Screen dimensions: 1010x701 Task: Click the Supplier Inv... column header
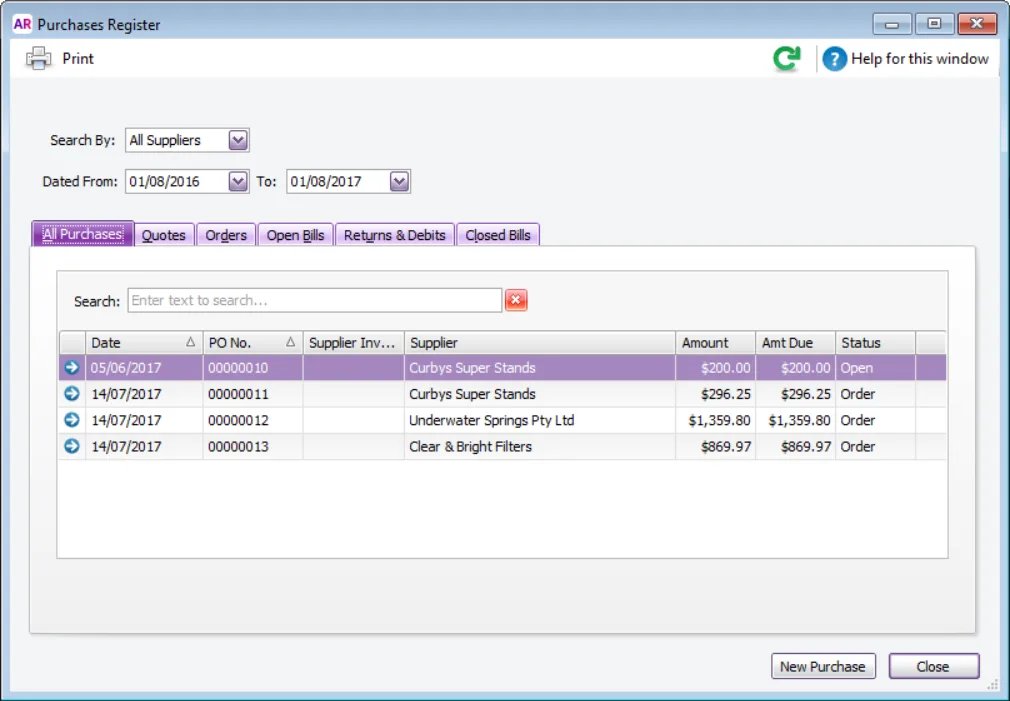click(x=353, y=343)
